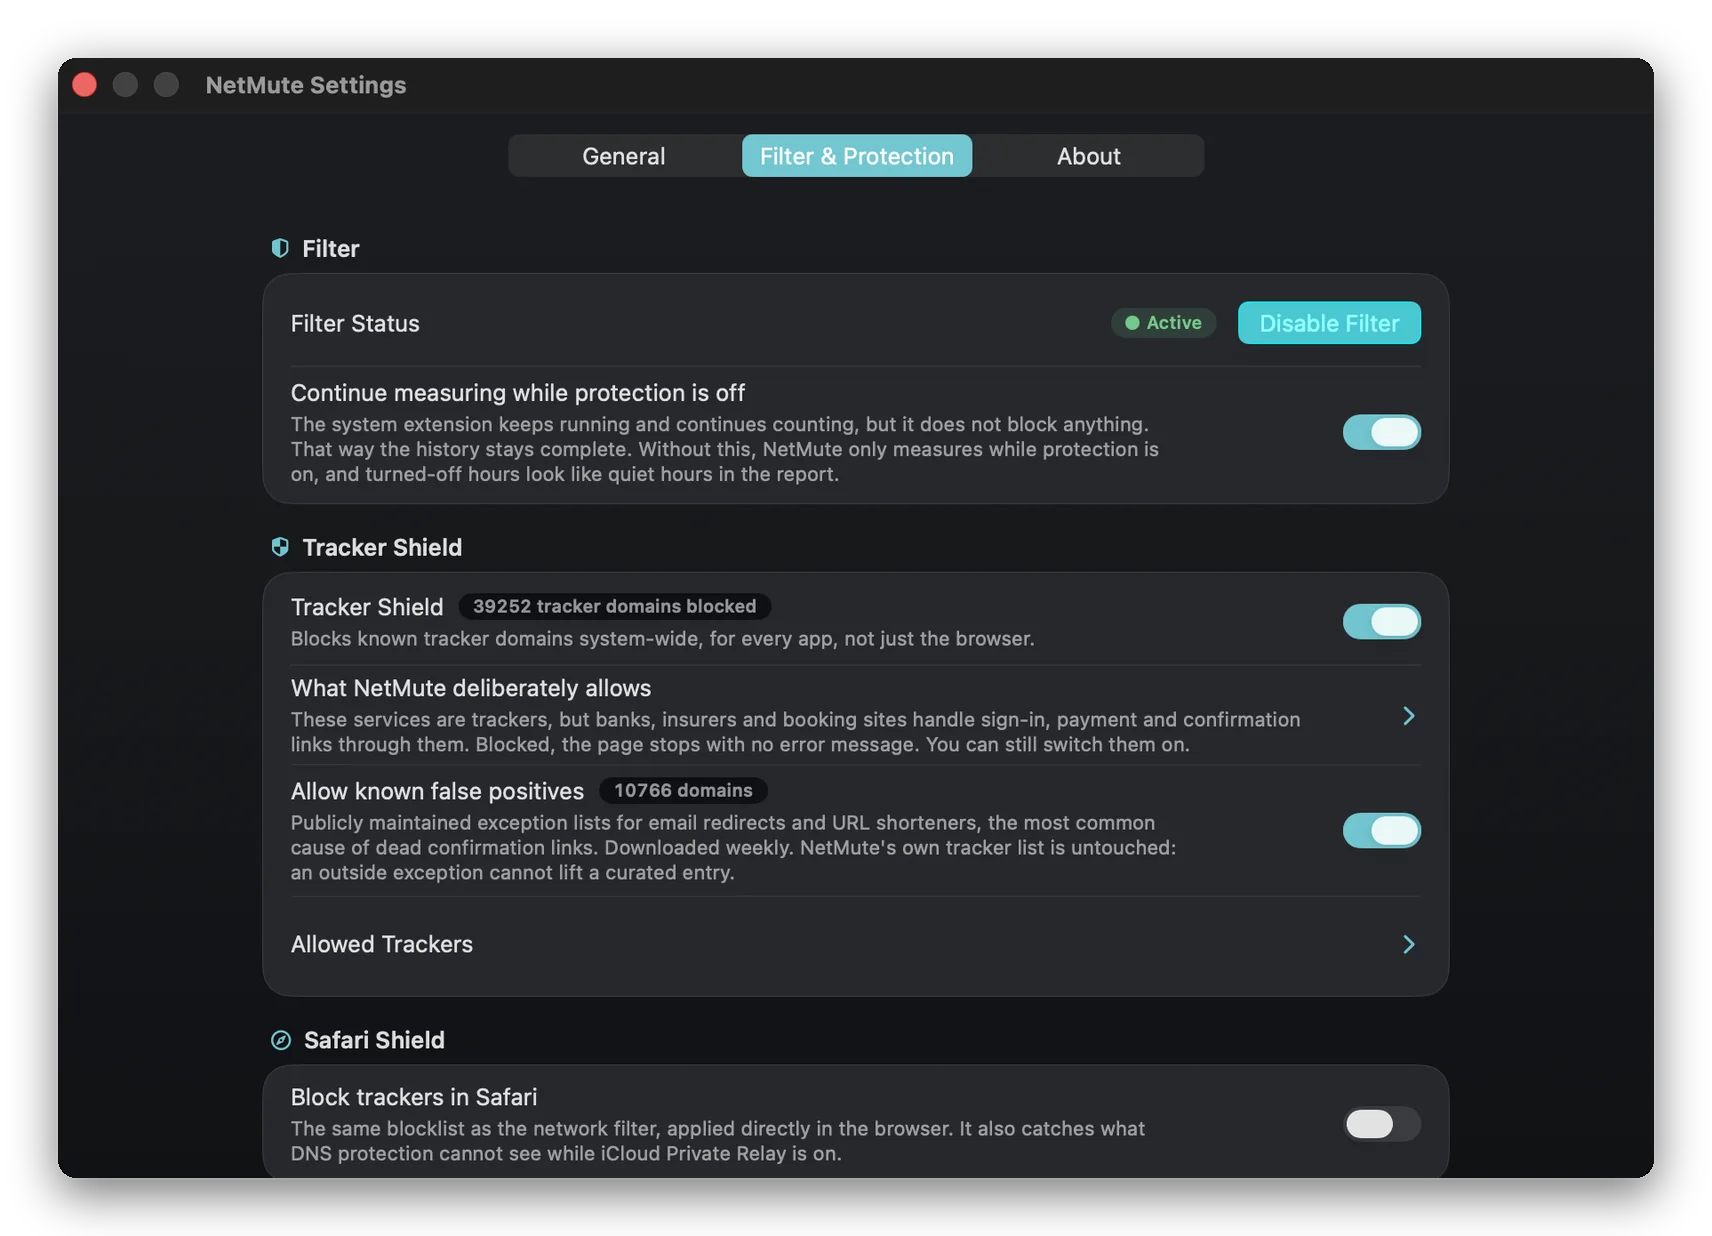This screenshot has width=1712, height=1236.
Task: Click the '10766 domains' badge
Action: coord(683,790)
